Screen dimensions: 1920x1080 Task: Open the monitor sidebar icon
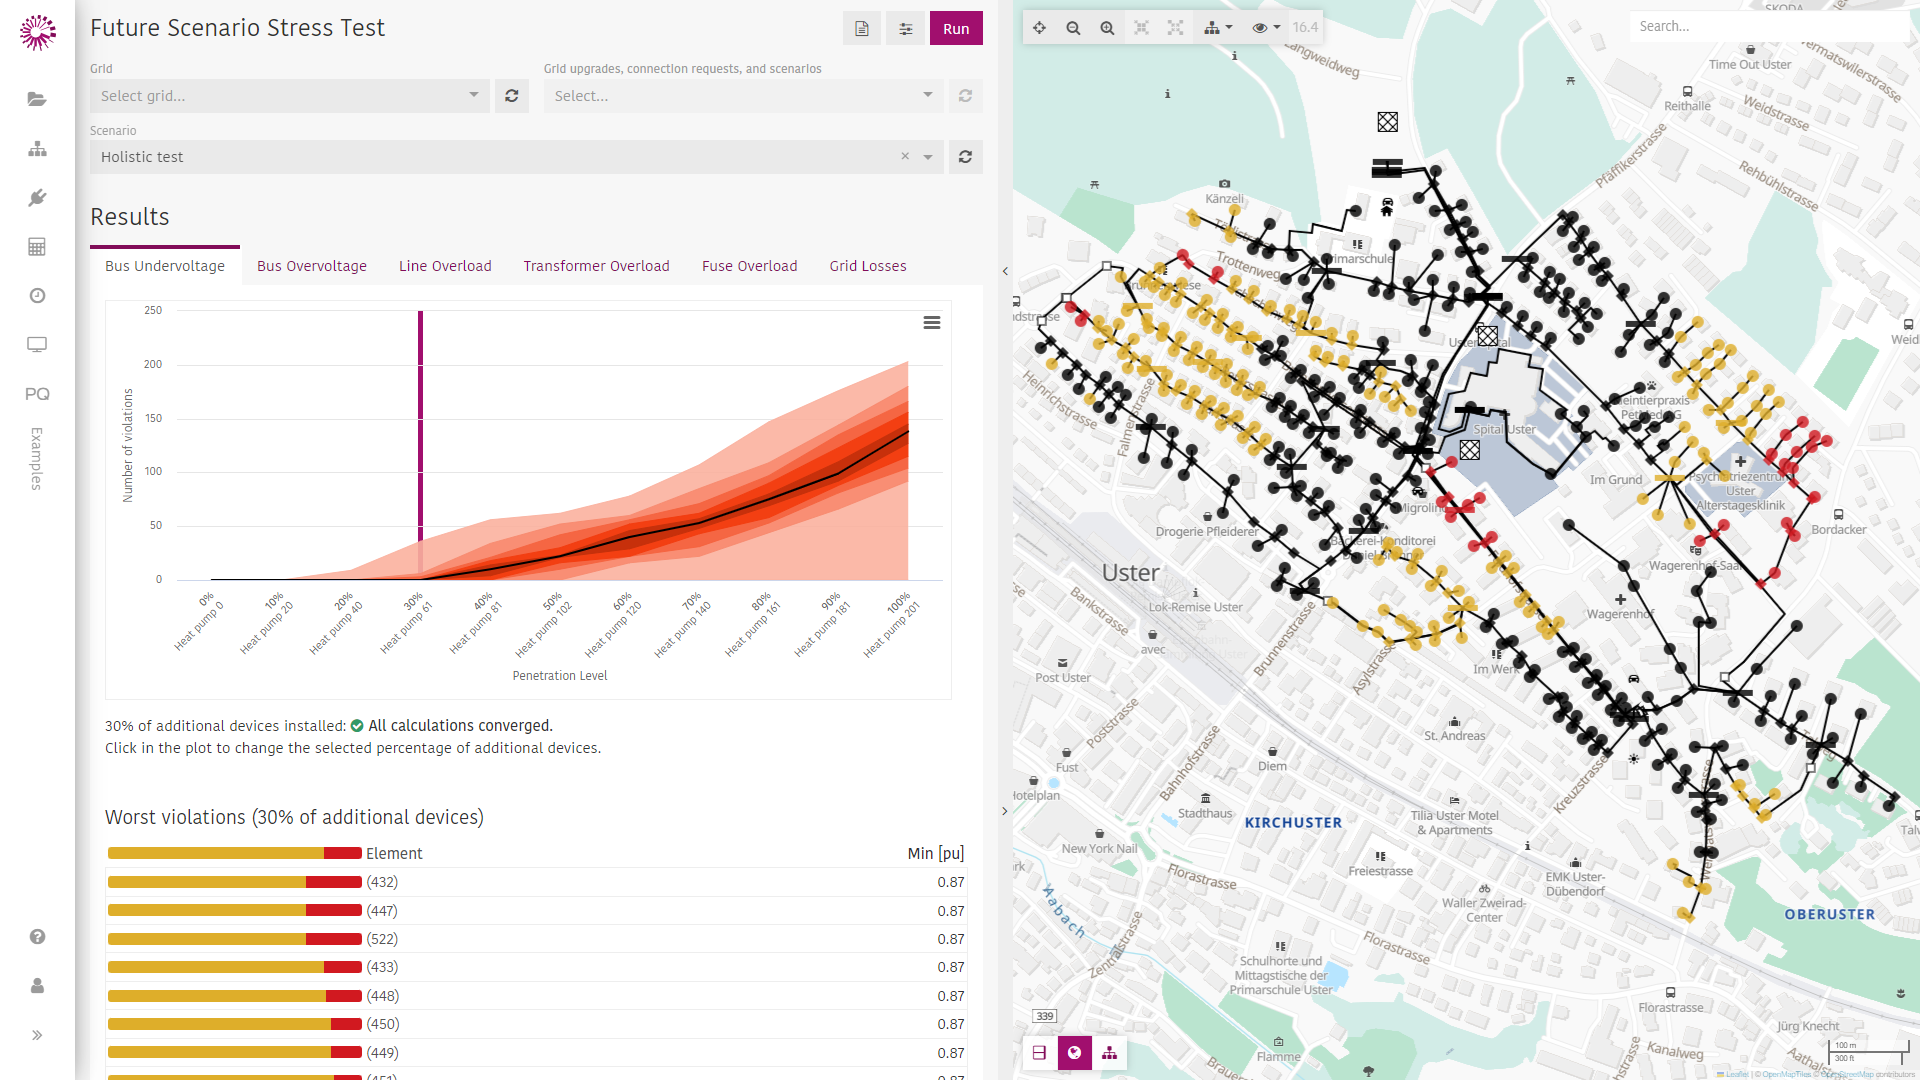point(37,344)
